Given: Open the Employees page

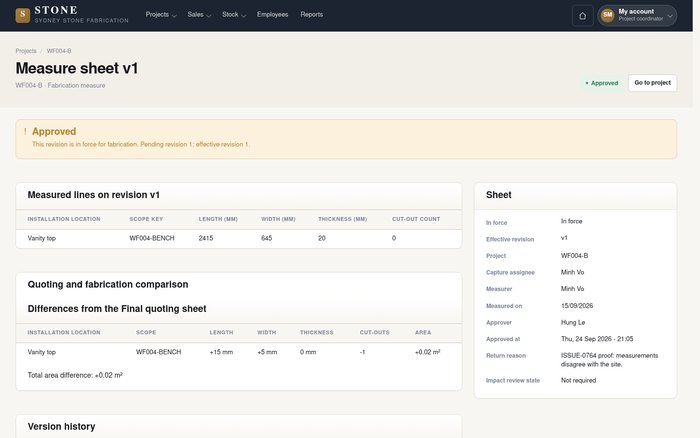Looking at the screenshot, I should (x=272, y=14).
